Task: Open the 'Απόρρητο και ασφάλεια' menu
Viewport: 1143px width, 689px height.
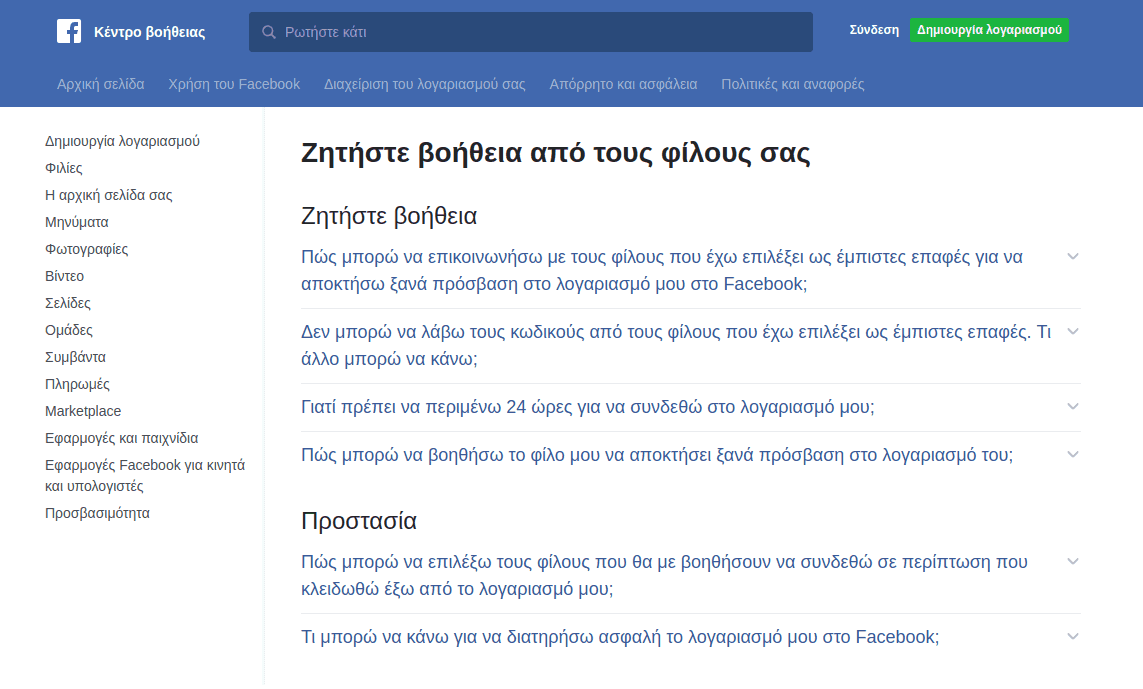Action: pyautogui.click(x=623, y=84)
